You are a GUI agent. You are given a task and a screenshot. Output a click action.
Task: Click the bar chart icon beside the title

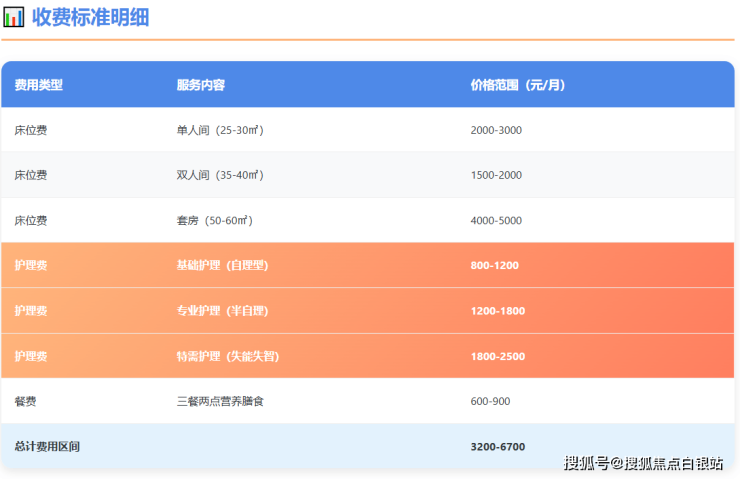pos(14,17)
